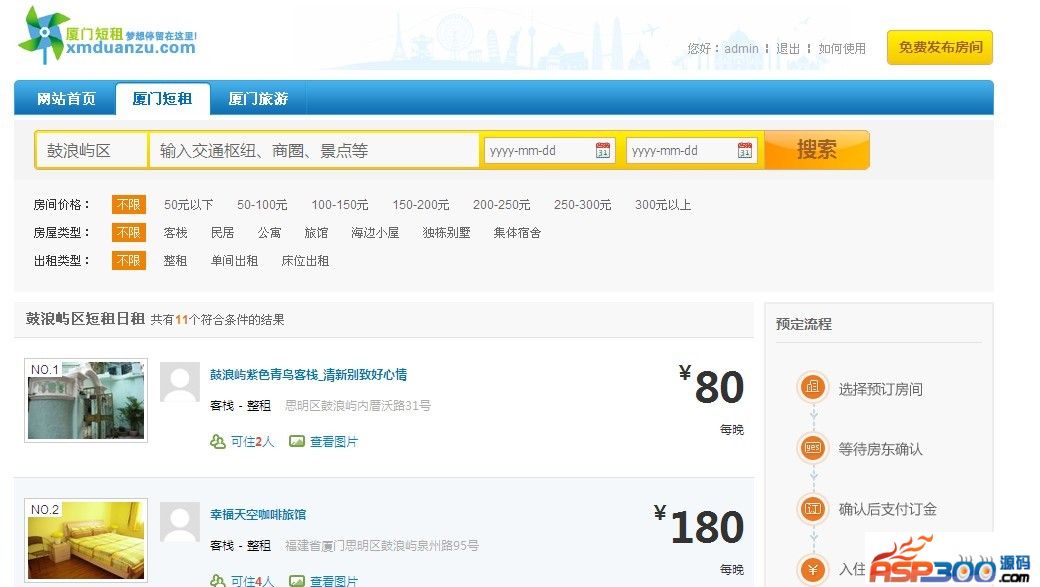Screen dimensions: 1040x587
Task: Click the 等待房东确认 step icon
Action: [812, 448]
